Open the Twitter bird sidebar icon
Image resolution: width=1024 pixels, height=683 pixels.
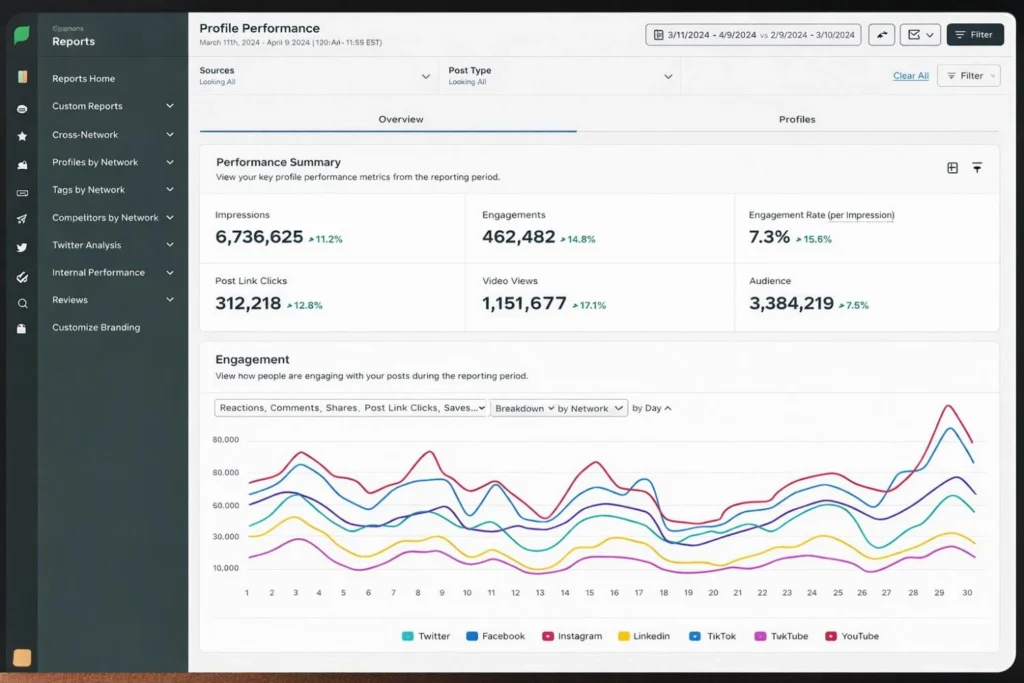[x=22, y=247]
